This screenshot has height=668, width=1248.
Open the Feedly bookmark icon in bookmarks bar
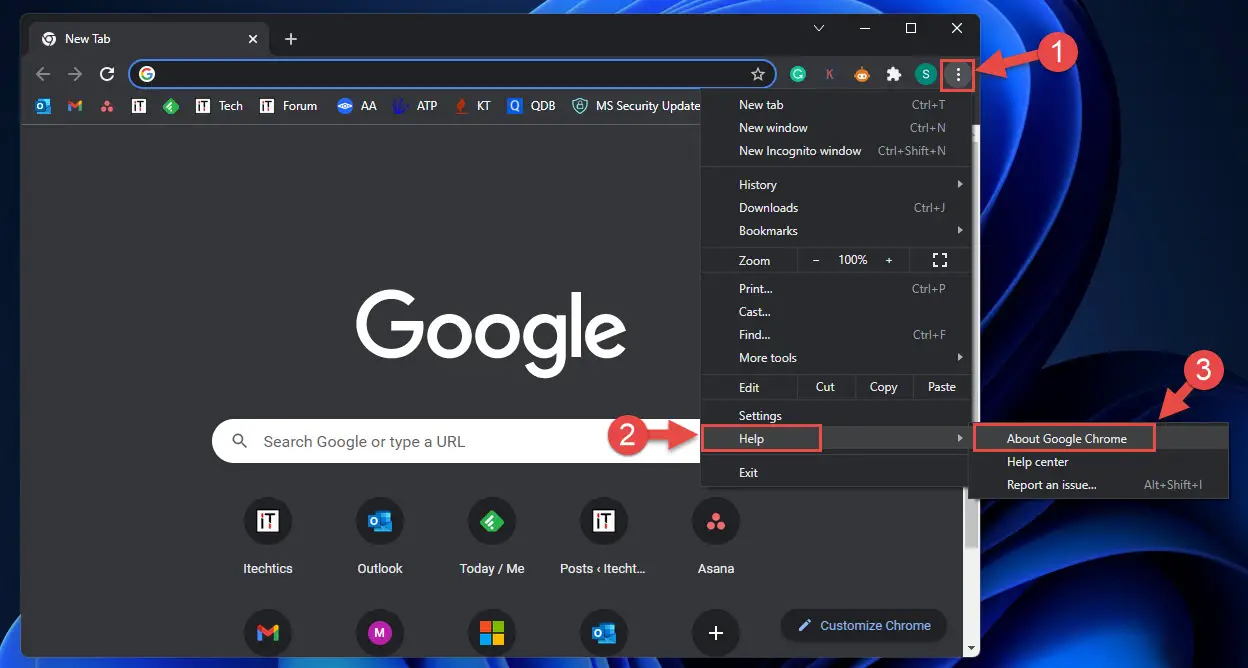coord(171,106)
